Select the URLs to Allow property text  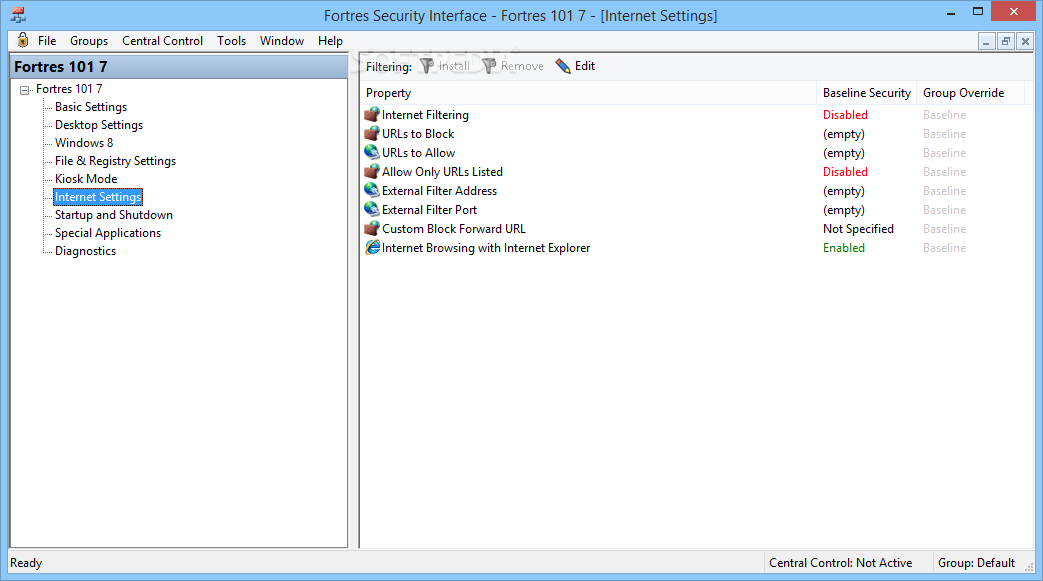coord(418,152)
